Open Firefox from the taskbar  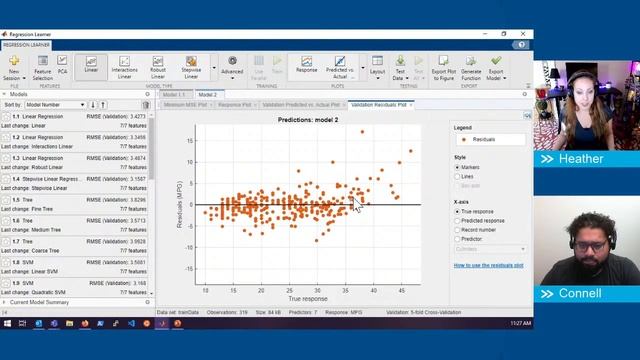pyautogui.click(x=85, y=323)
